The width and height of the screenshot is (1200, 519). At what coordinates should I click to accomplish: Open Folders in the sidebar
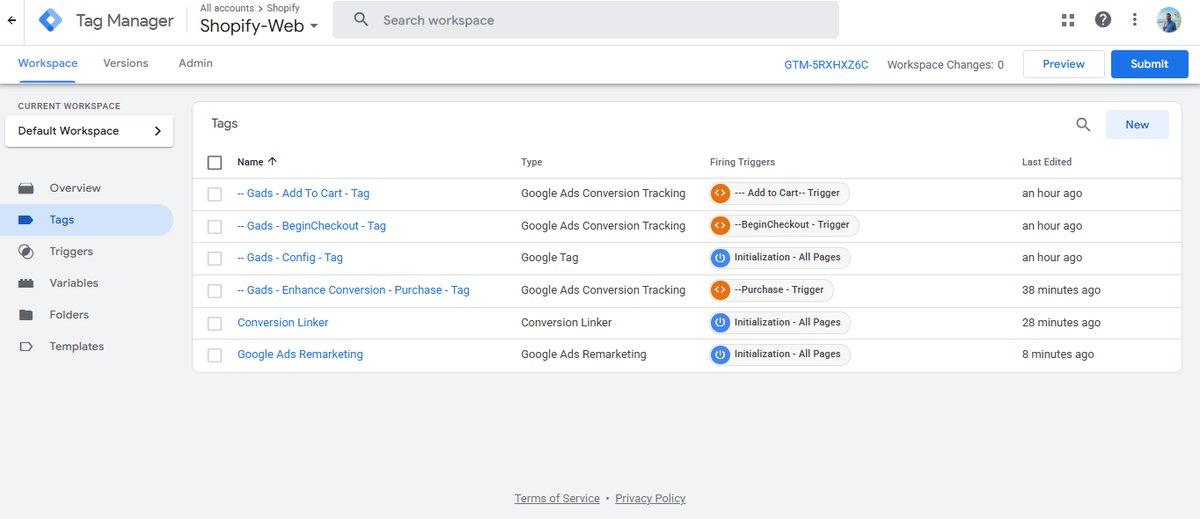tap(69, 315)
